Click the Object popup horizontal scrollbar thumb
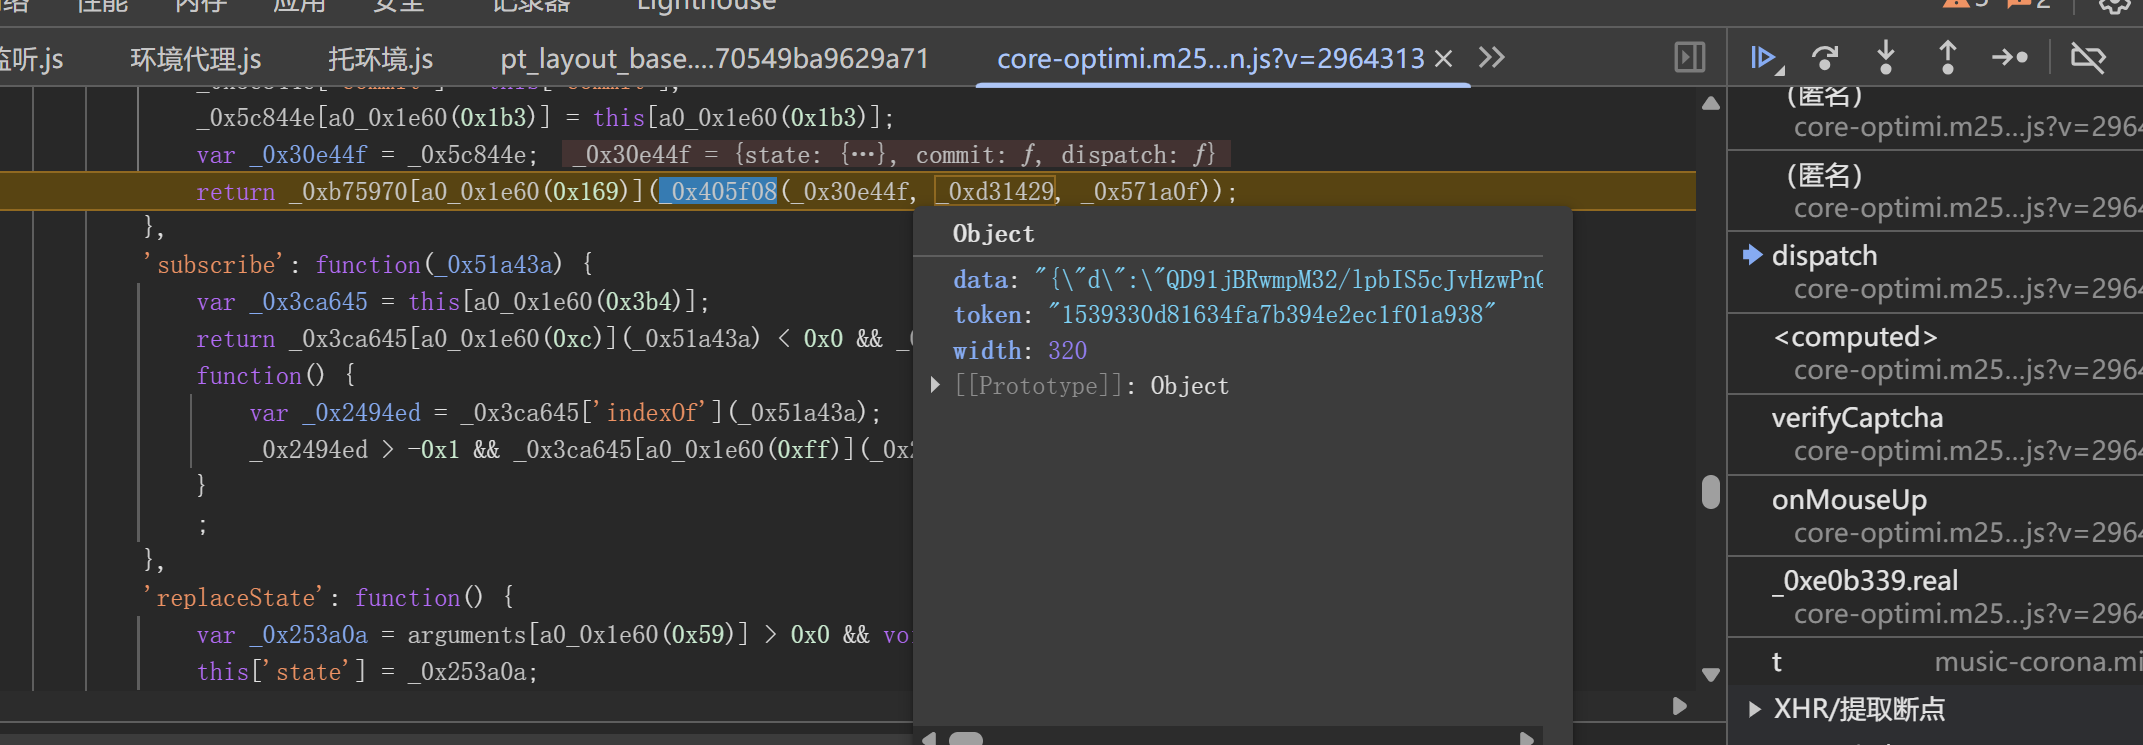The width and height of the screenshot is (2143, 745). click(x=966, y=739)
